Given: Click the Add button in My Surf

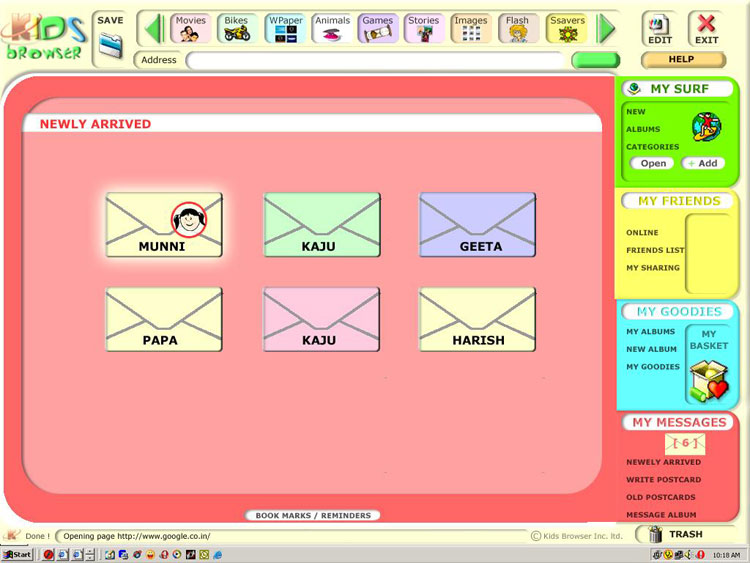Looking at the screenshot, I should coord(703,163).
